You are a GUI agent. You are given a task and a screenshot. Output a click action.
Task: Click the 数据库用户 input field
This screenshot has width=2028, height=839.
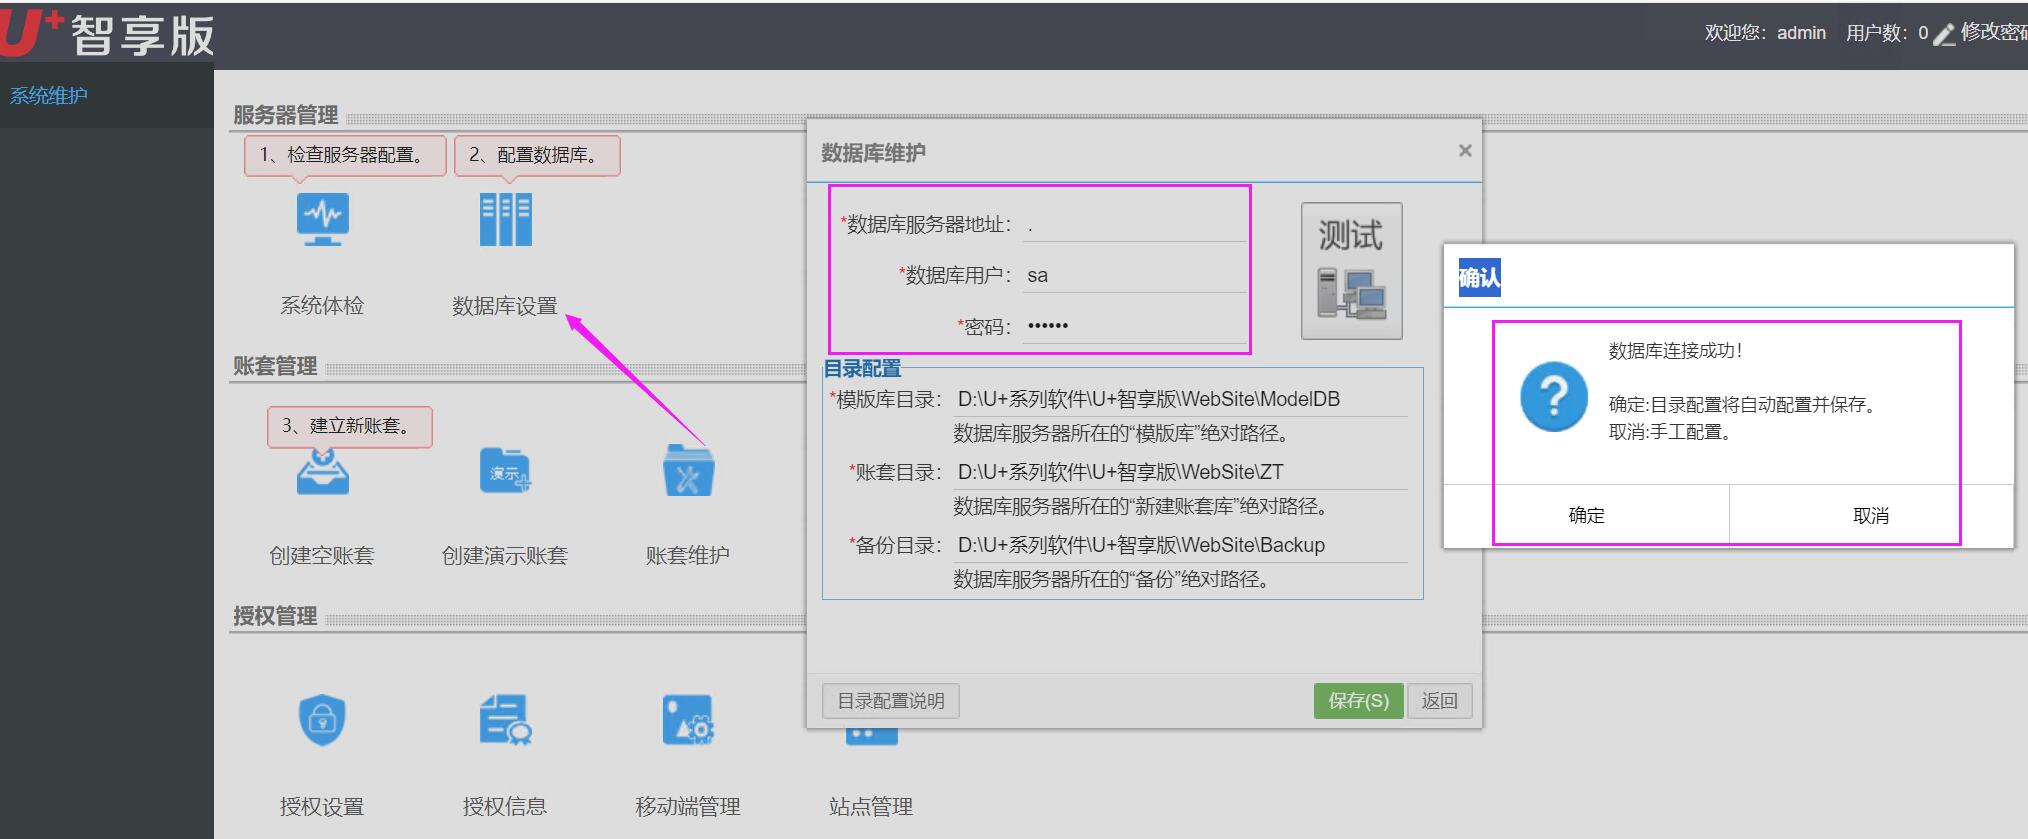(1134, 276)
